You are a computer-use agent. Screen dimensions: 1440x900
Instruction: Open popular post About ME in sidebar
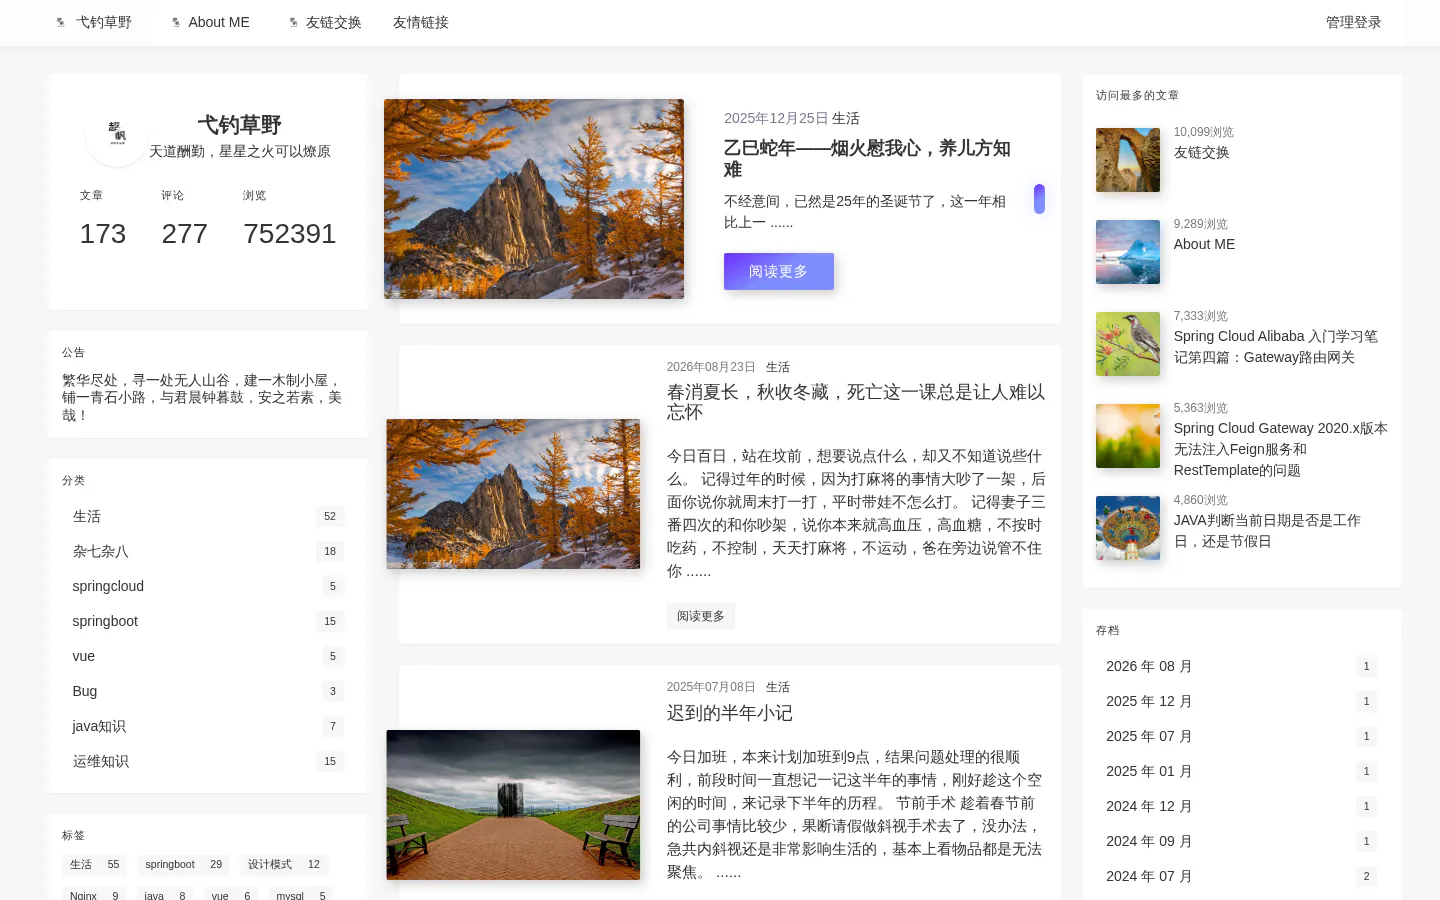[x=1204, y=244]
